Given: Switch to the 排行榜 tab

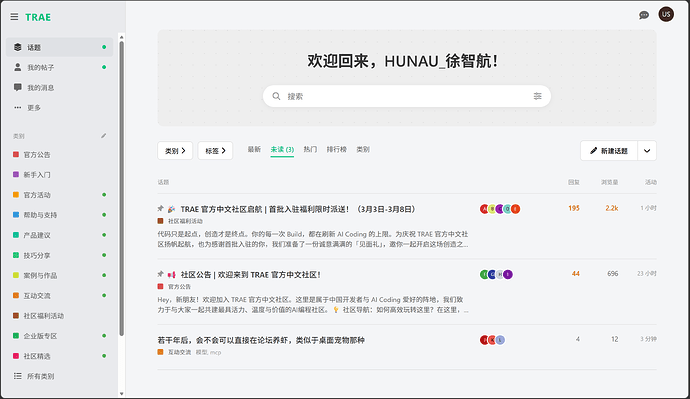Looking at the screenshot, I should pyautogui.click(x=337, y=150).
